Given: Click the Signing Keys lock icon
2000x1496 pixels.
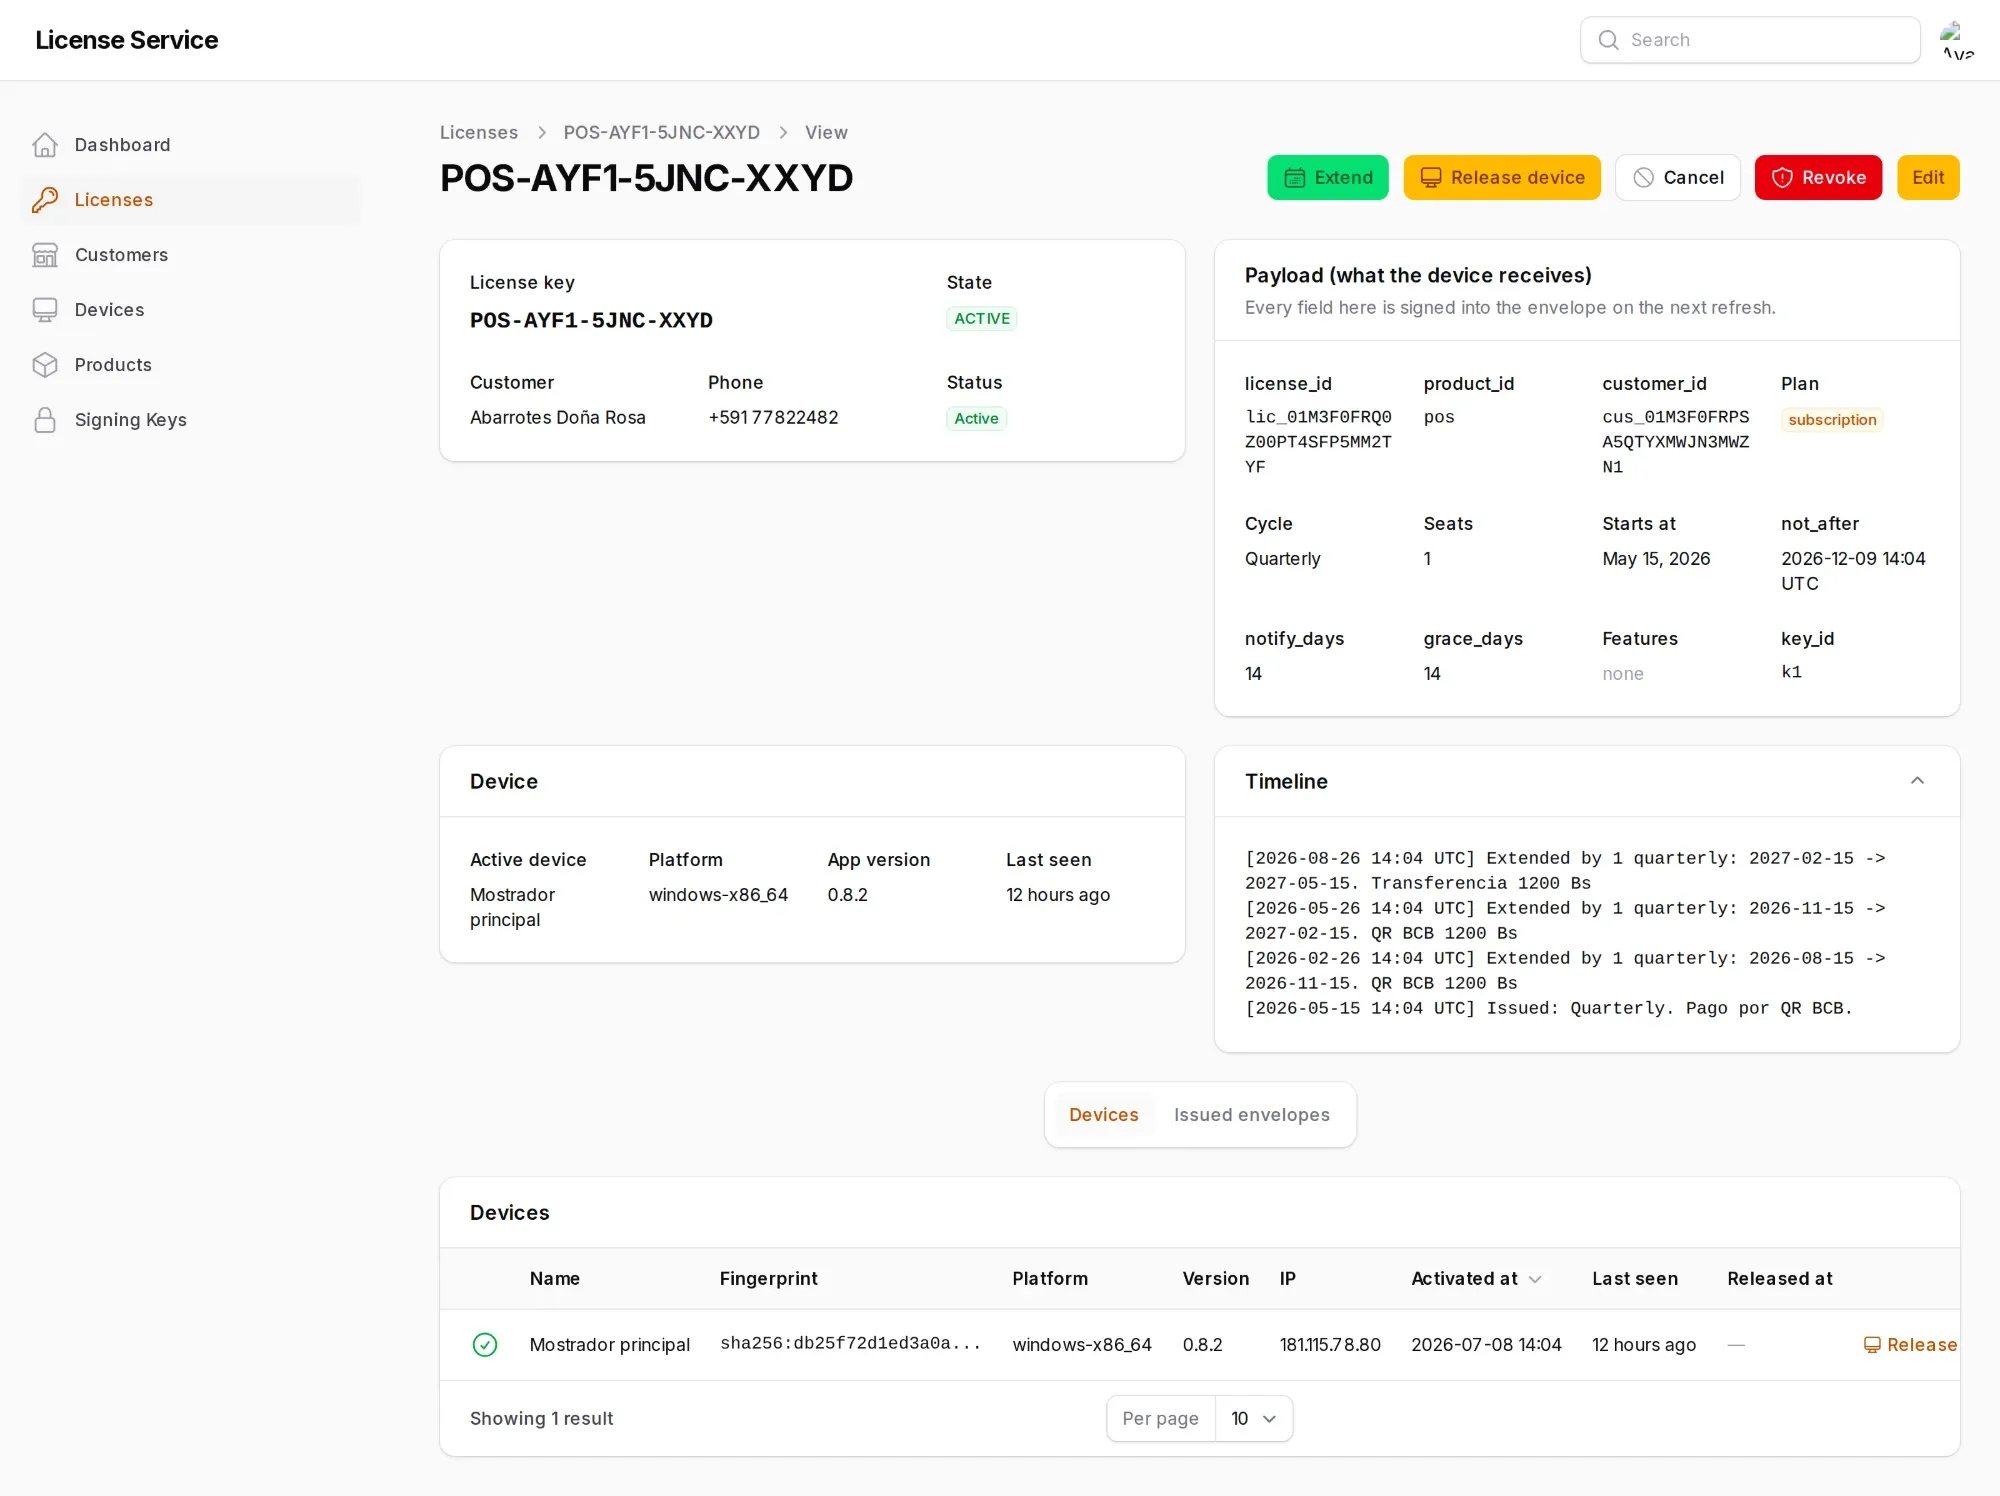Looking at the screenshot, I should [x=45, y=420].
